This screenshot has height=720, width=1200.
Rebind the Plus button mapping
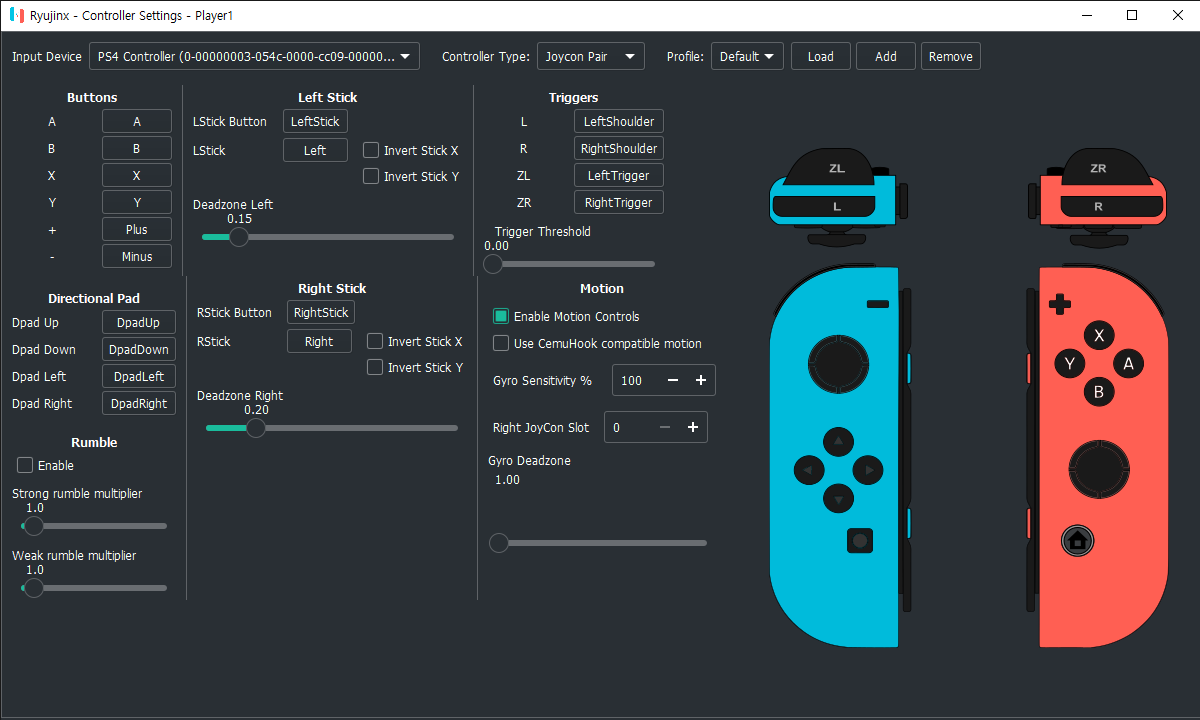pos(137,229)
